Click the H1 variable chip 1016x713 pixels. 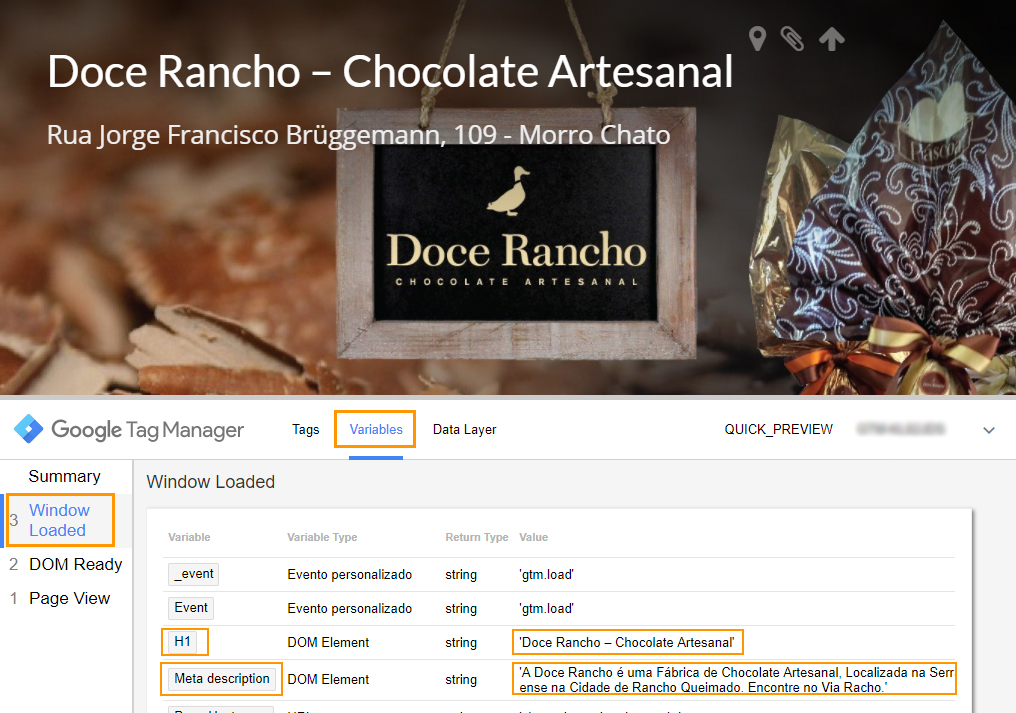pos(182,642)
